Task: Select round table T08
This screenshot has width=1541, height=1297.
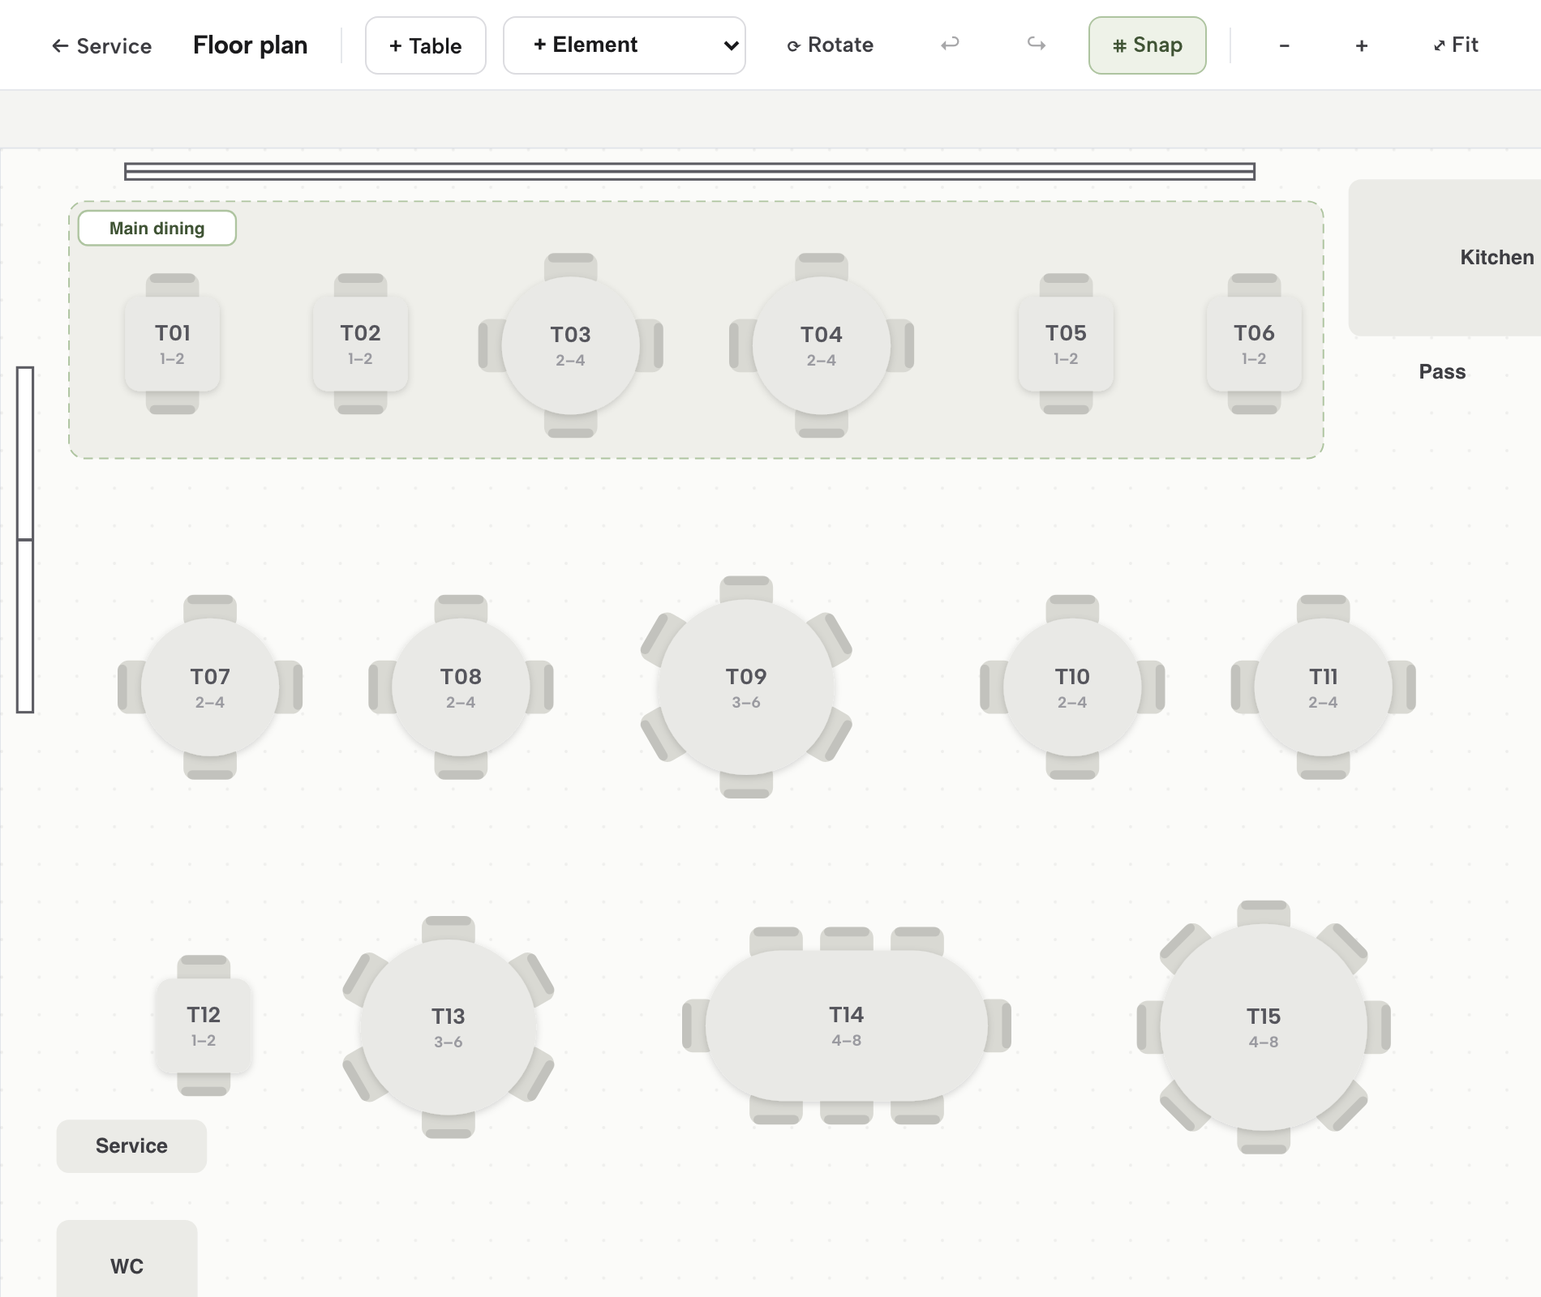Action: [x=461, y=687]
